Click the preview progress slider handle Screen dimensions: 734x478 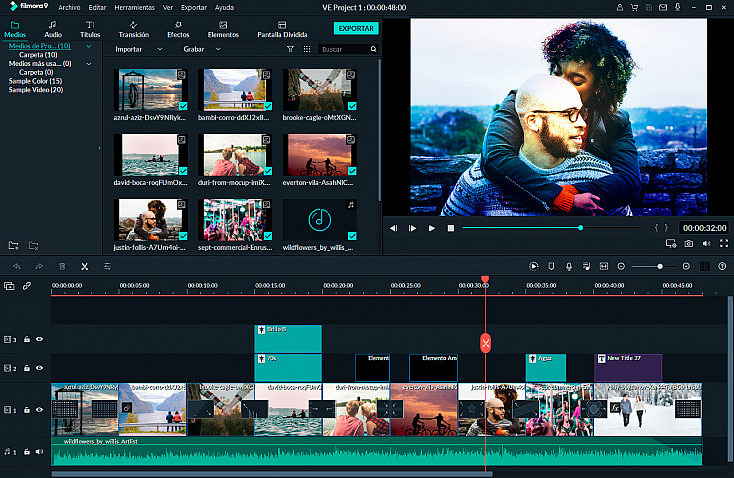pyautogui.click(x=580, y=228)
